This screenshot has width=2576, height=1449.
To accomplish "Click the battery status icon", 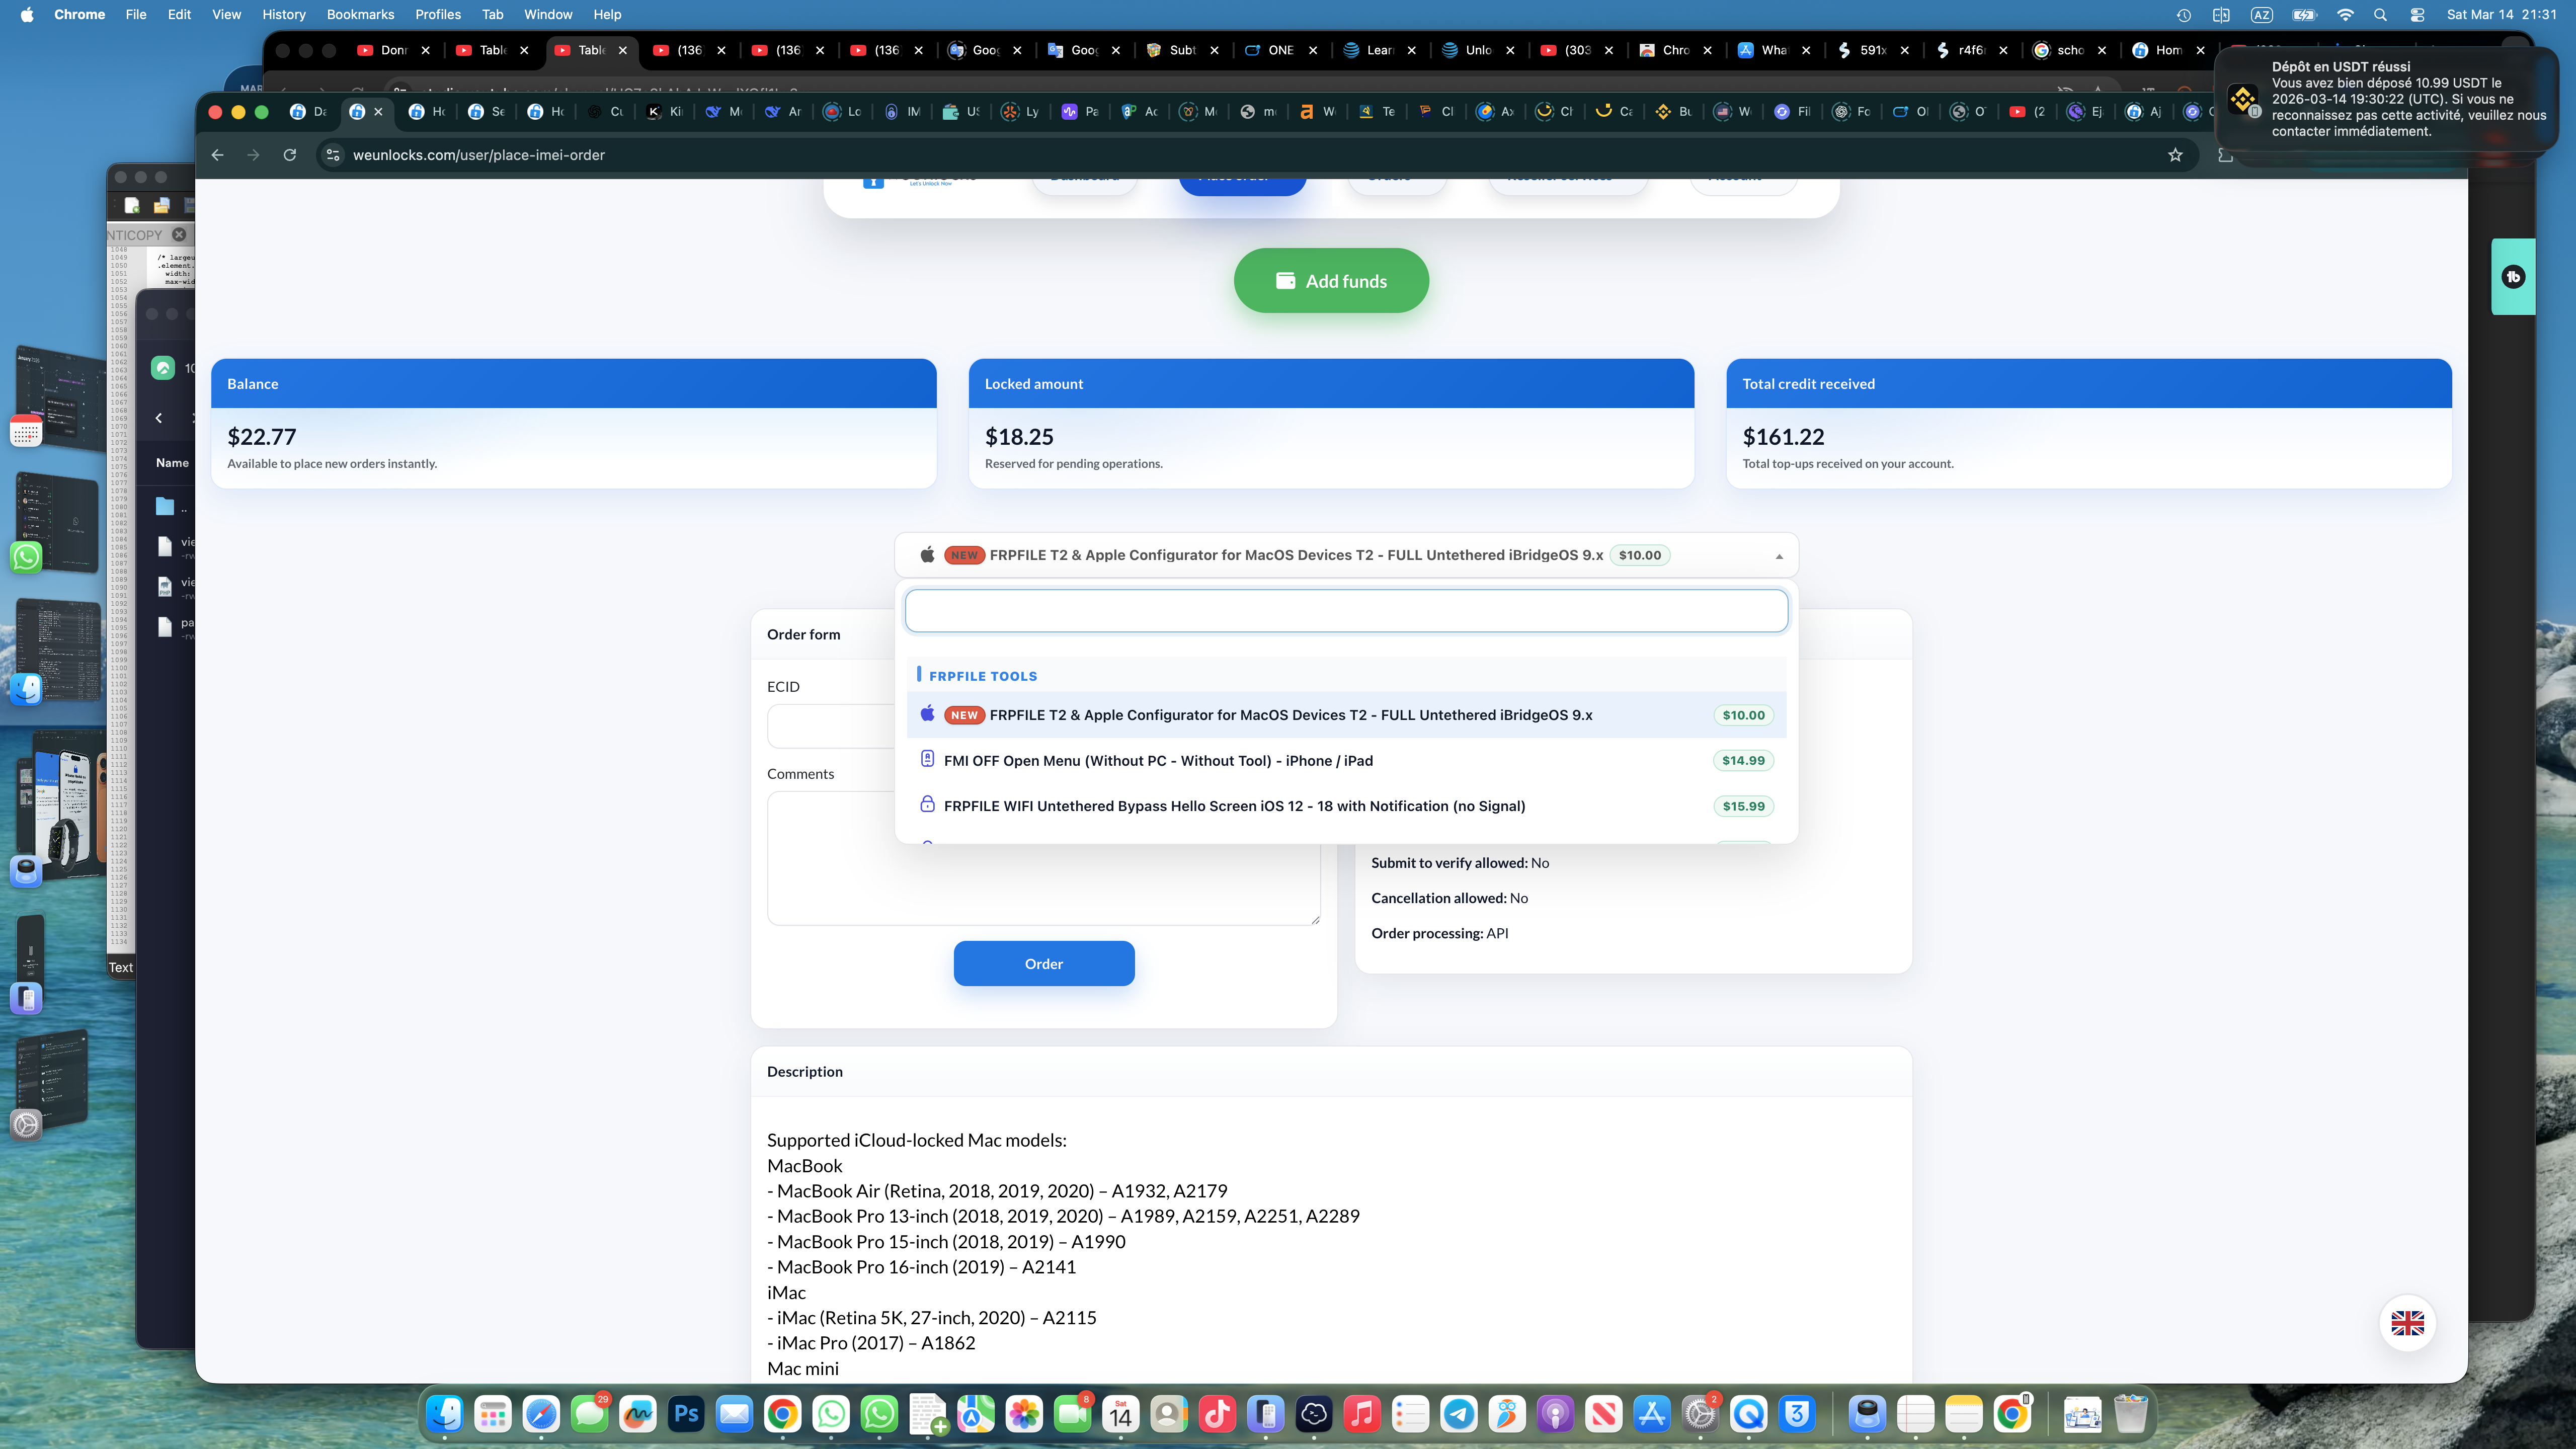I will pos(2304,15).
